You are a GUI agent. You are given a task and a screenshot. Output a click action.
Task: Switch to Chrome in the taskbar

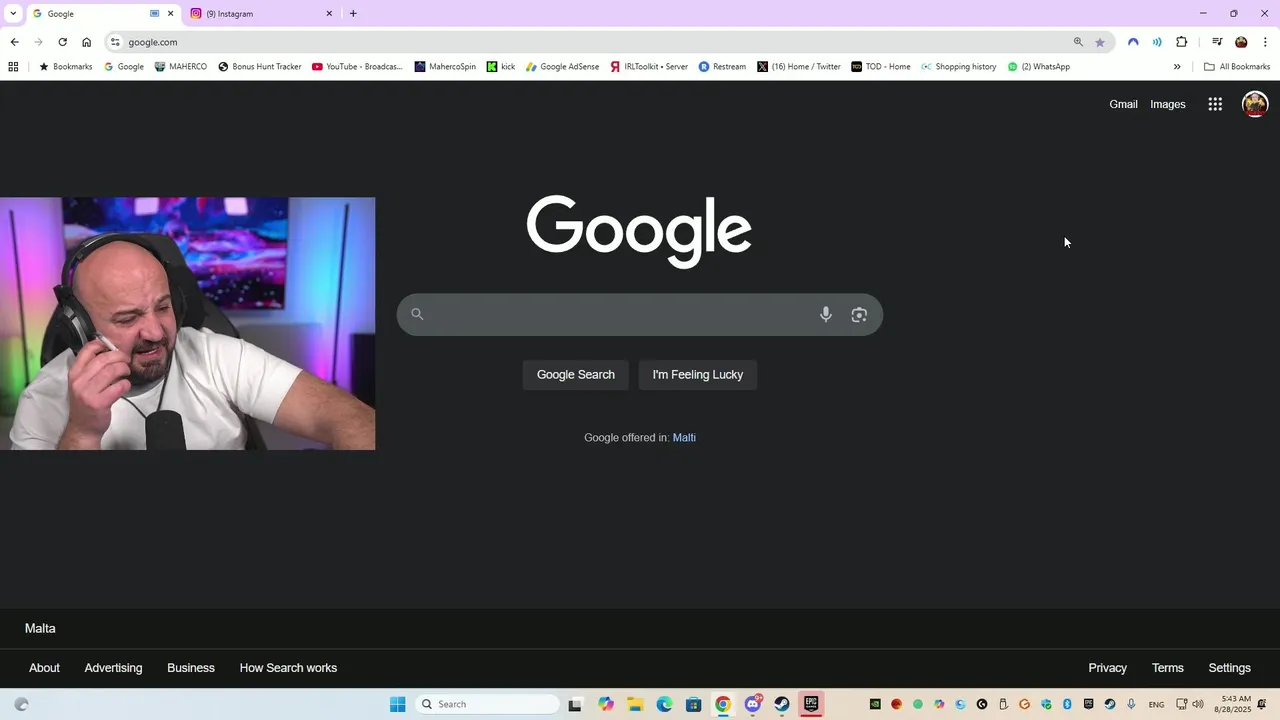(x=723, y=704)
